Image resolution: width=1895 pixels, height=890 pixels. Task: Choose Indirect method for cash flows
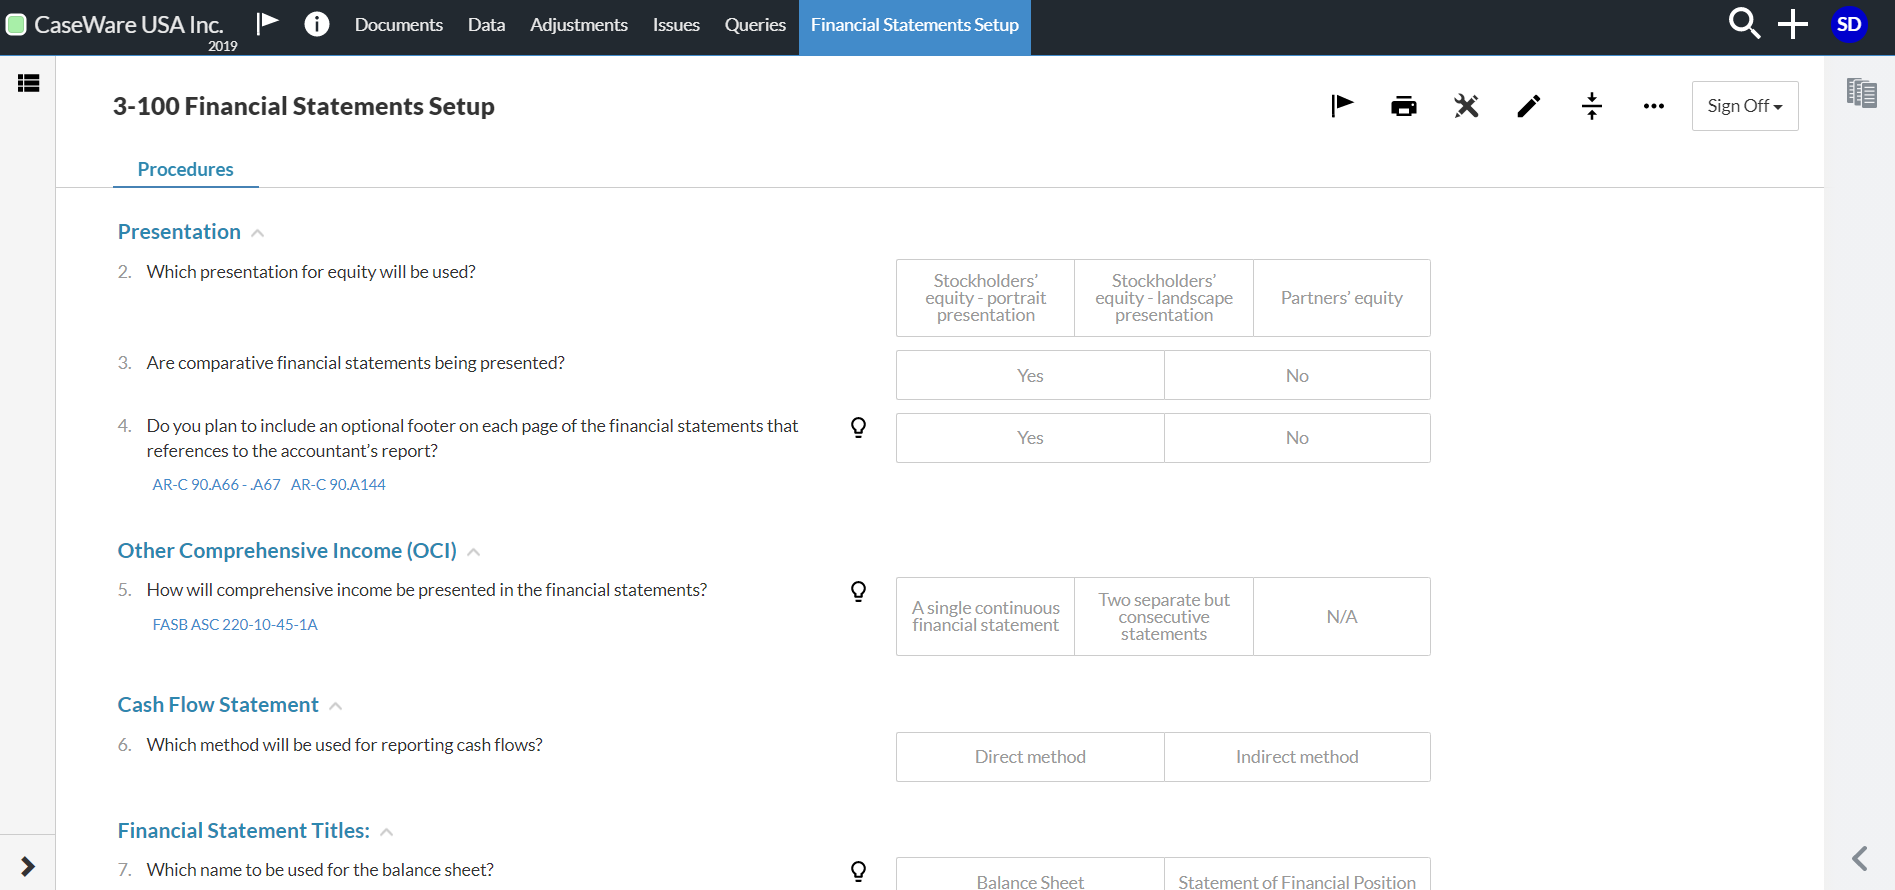tap(1296, 757)
